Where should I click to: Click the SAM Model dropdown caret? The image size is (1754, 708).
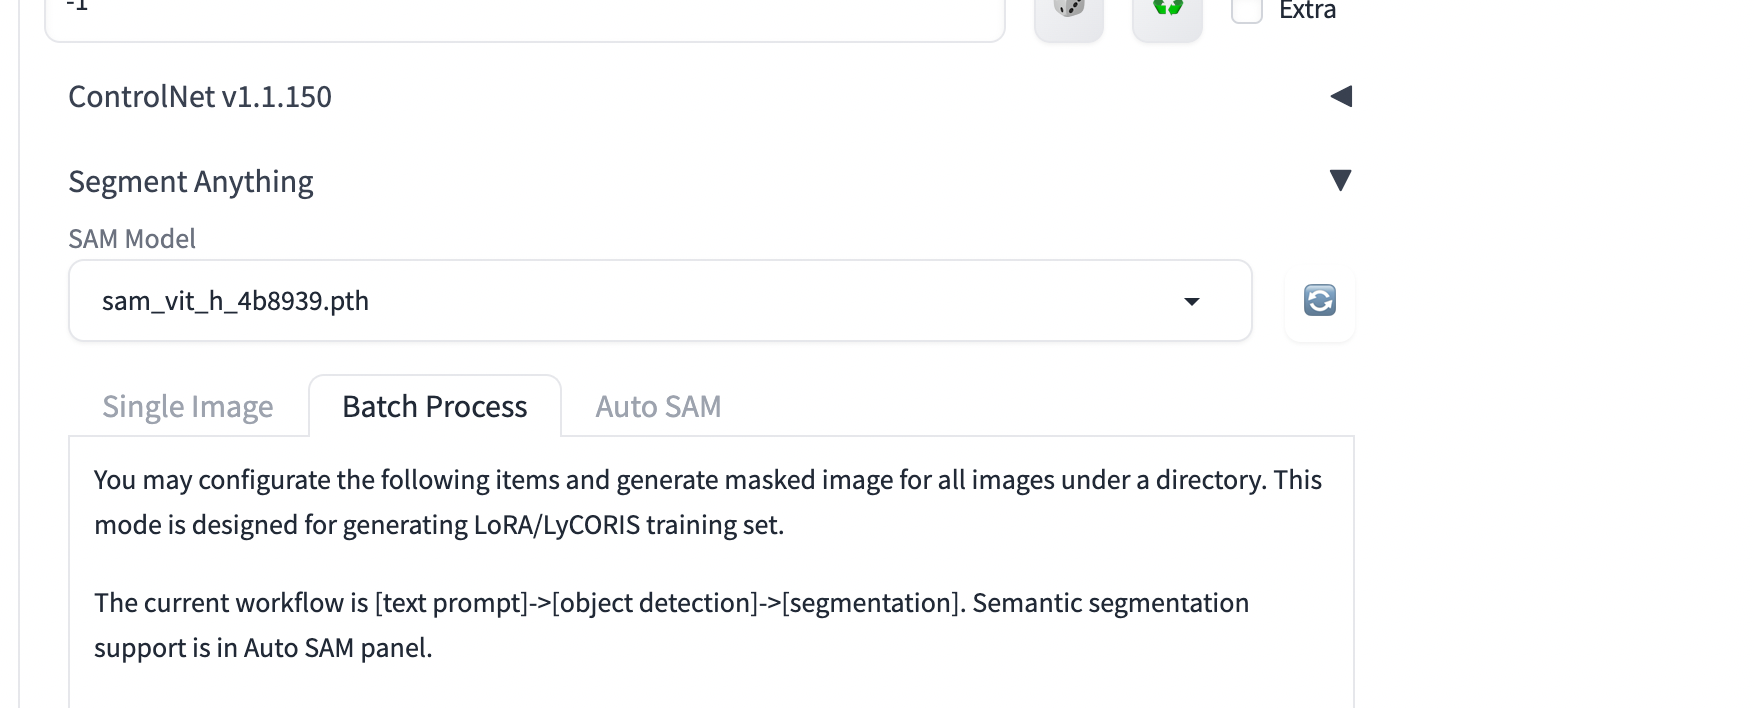click(1190, 300)
